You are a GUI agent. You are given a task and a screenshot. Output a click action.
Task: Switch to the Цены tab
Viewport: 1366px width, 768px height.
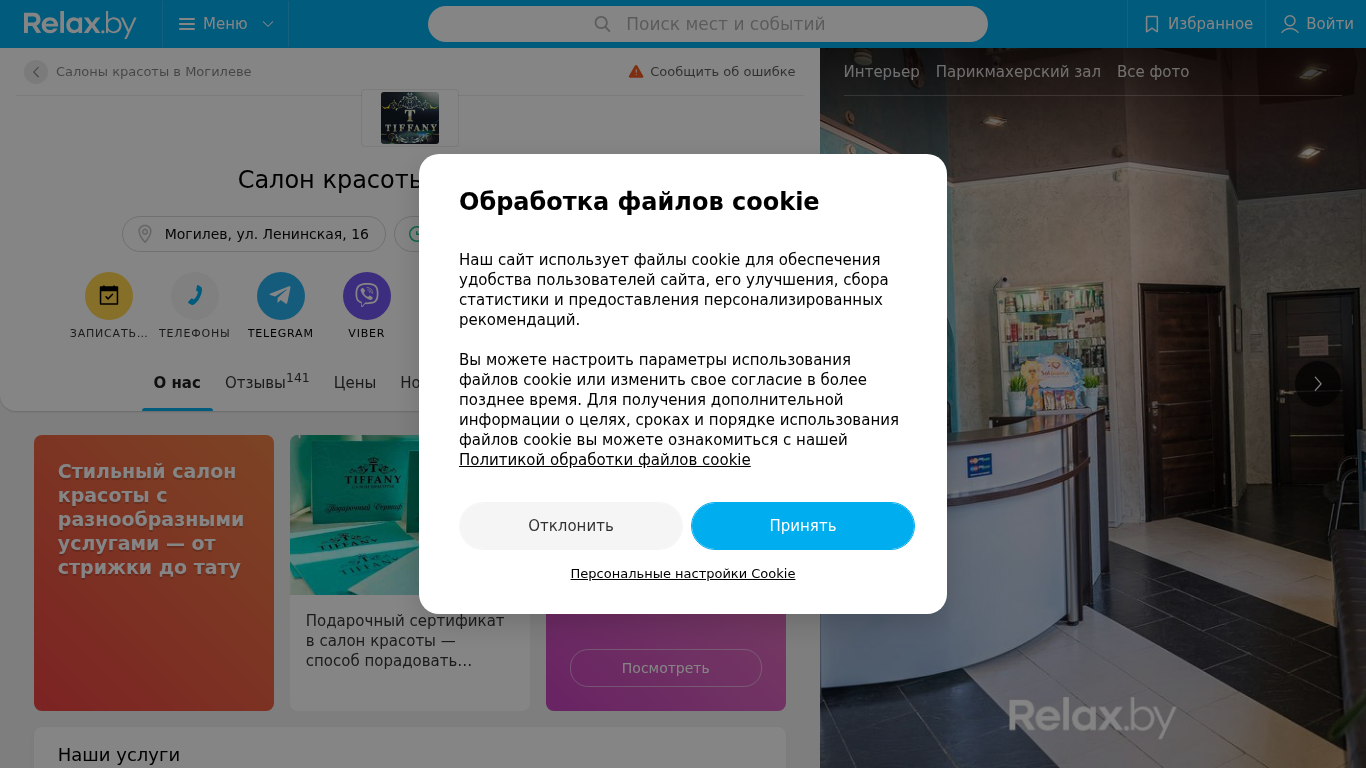tap(355, 382)
